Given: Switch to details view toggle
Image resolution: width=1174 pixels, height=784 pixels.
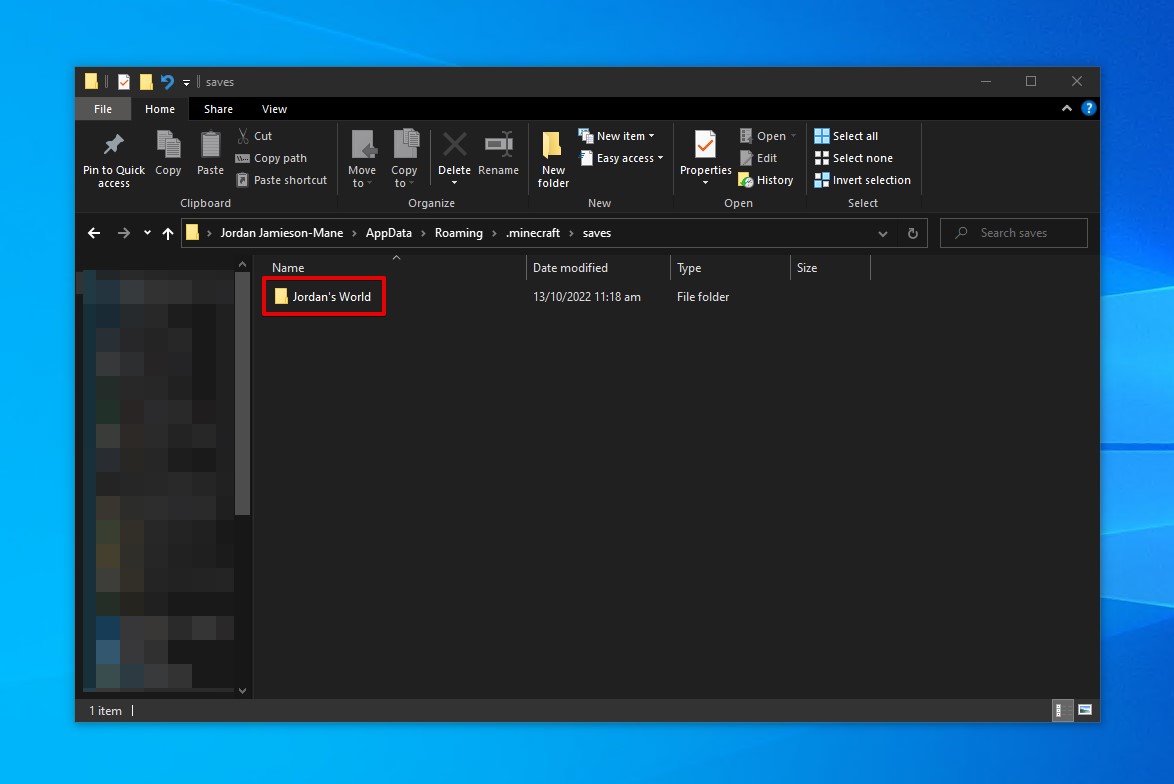Looking at the screenshot, I should 1062,710.
